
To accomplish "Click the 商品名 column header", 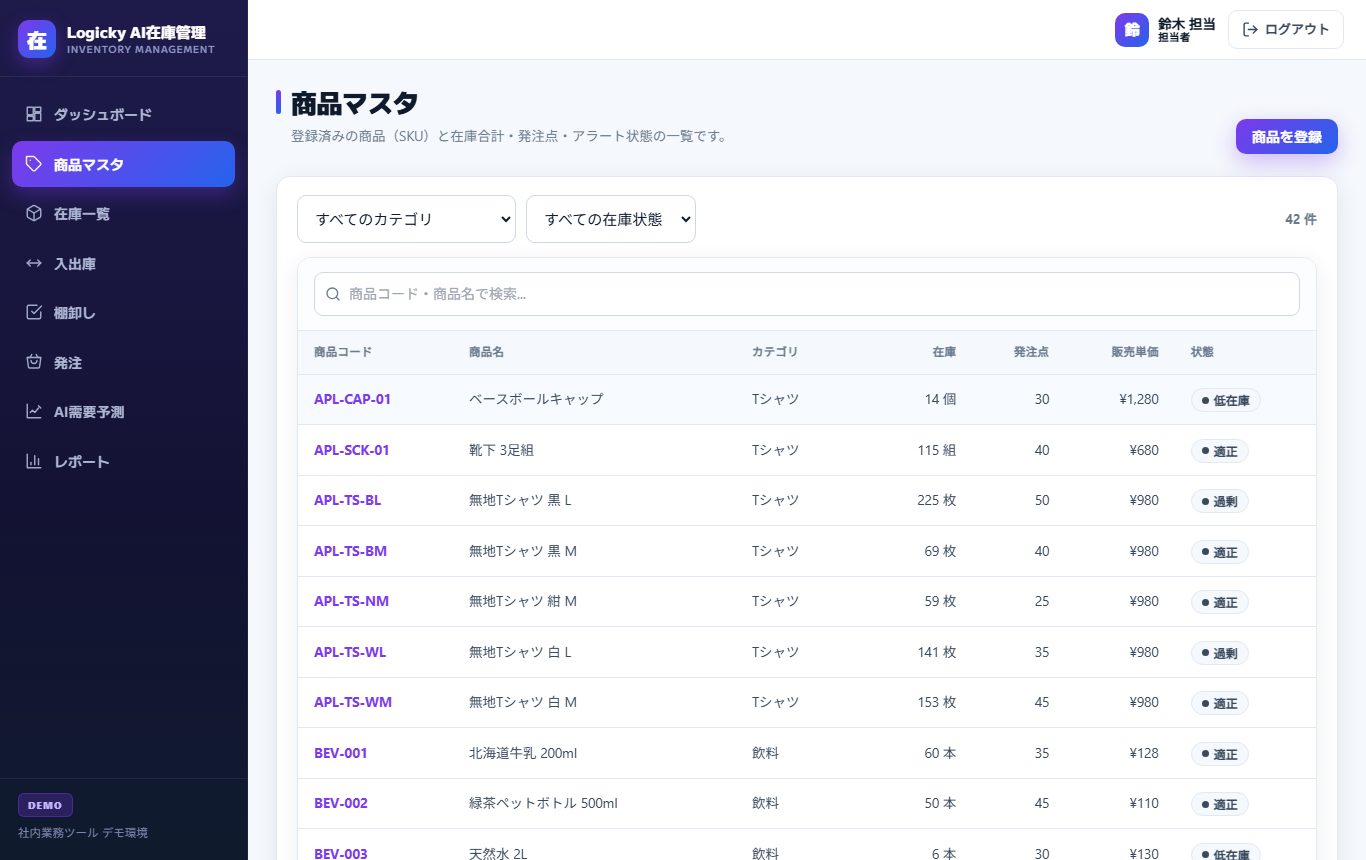I will tap(486, 352).
